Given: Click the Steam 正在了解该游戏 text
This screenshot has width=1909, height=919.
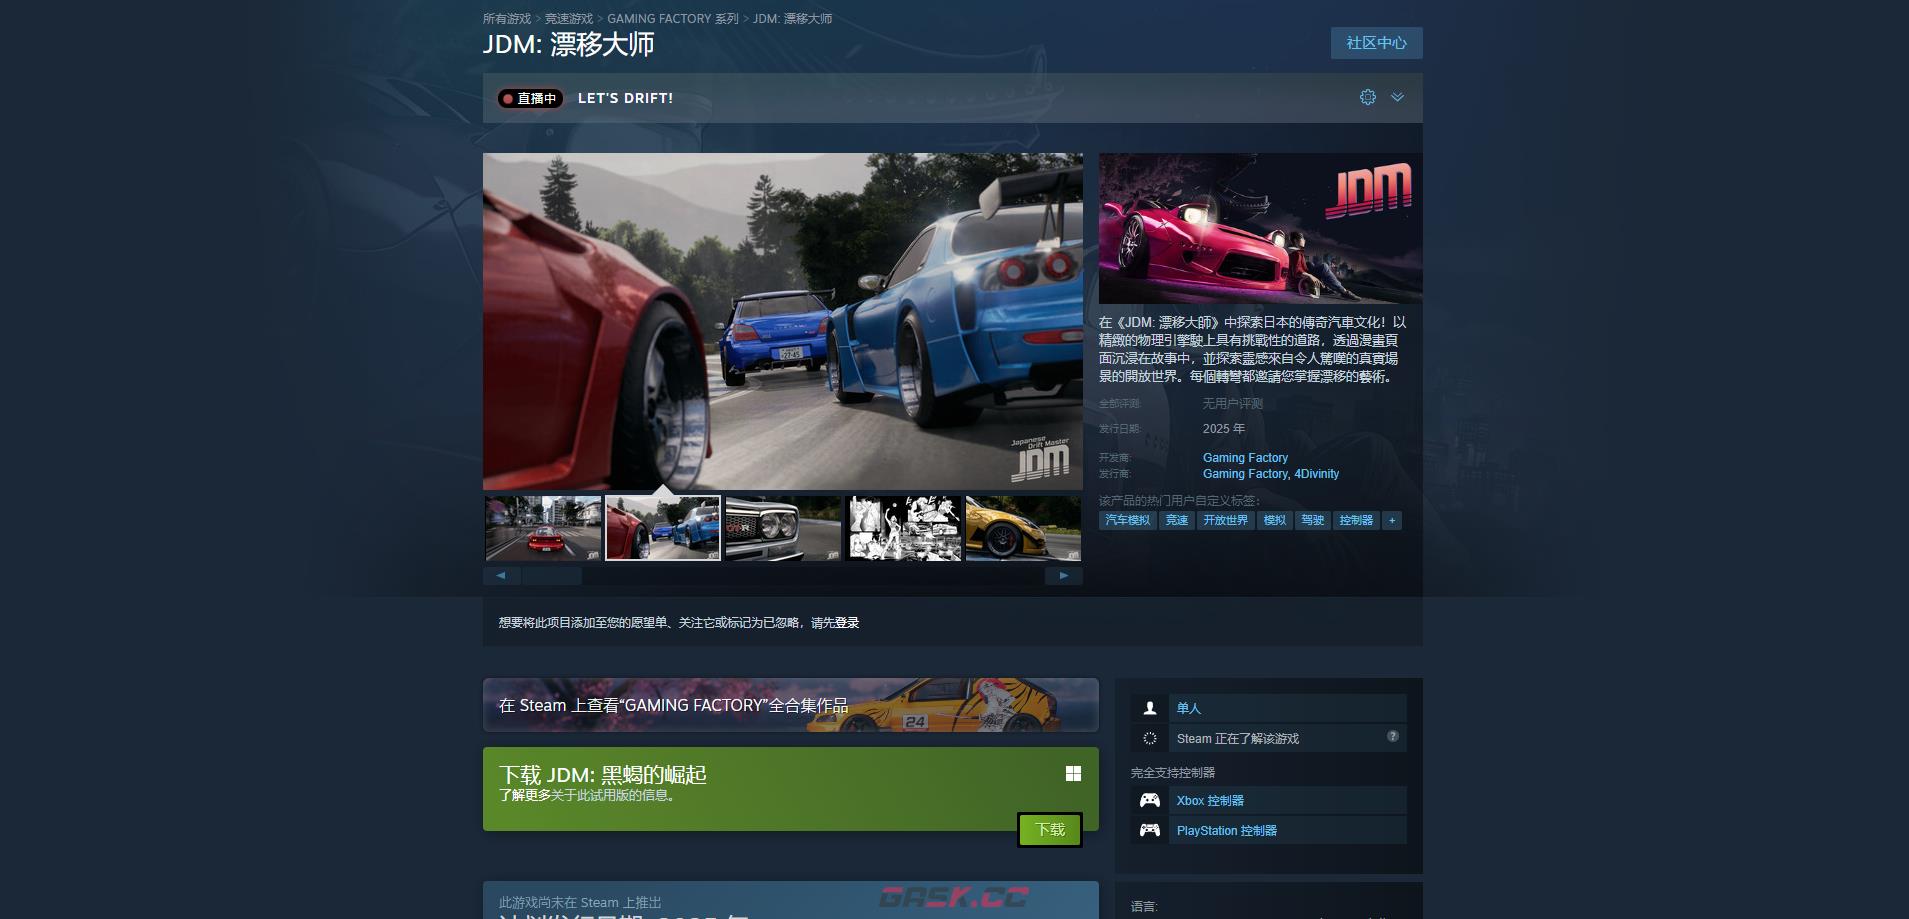Looking at the screenshot, I should [1238, 739].
